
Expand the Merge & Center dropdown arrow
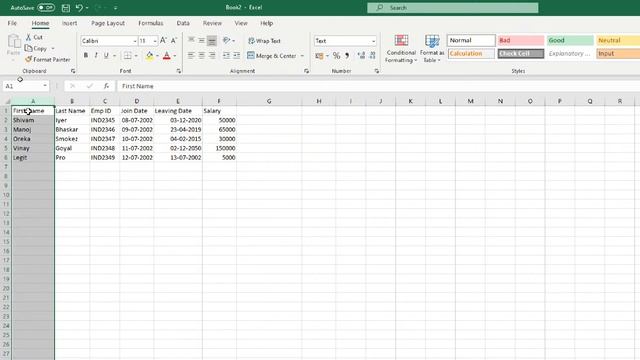coord(302,56)
